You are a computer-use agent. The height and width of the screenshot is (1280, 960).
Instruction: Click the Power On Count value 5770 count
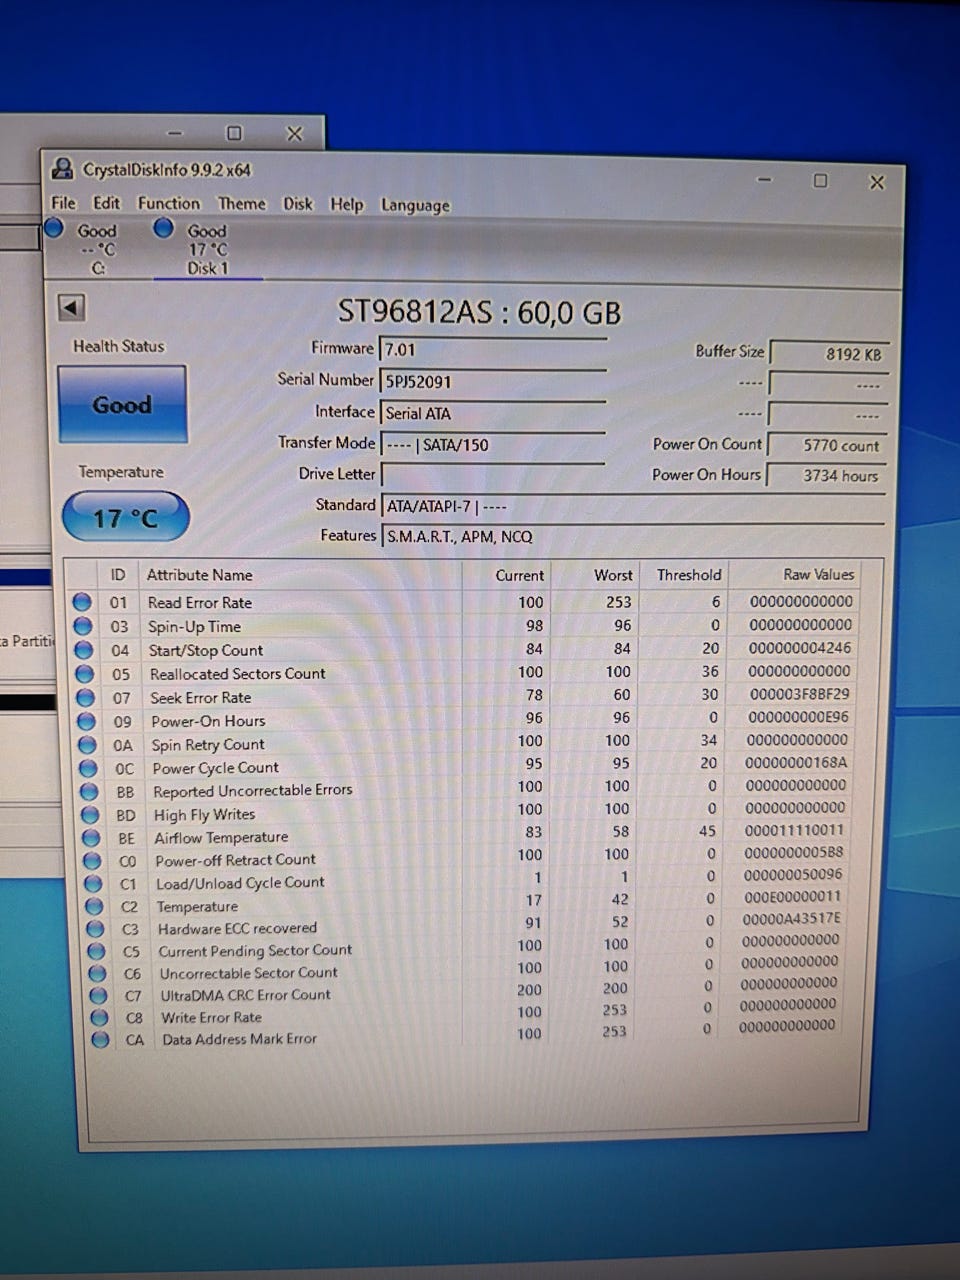click(x=828, y=445)
